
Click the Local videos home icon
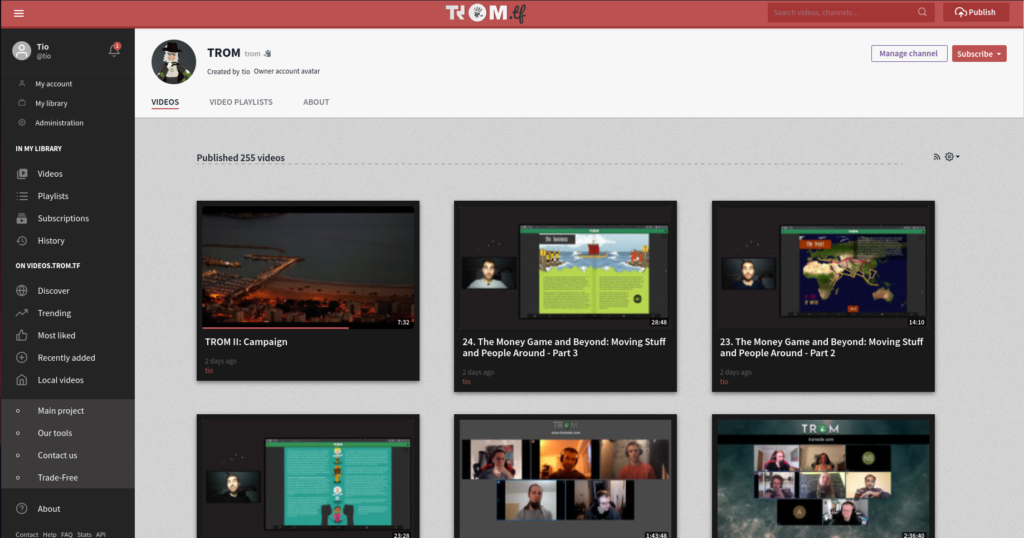22,379
